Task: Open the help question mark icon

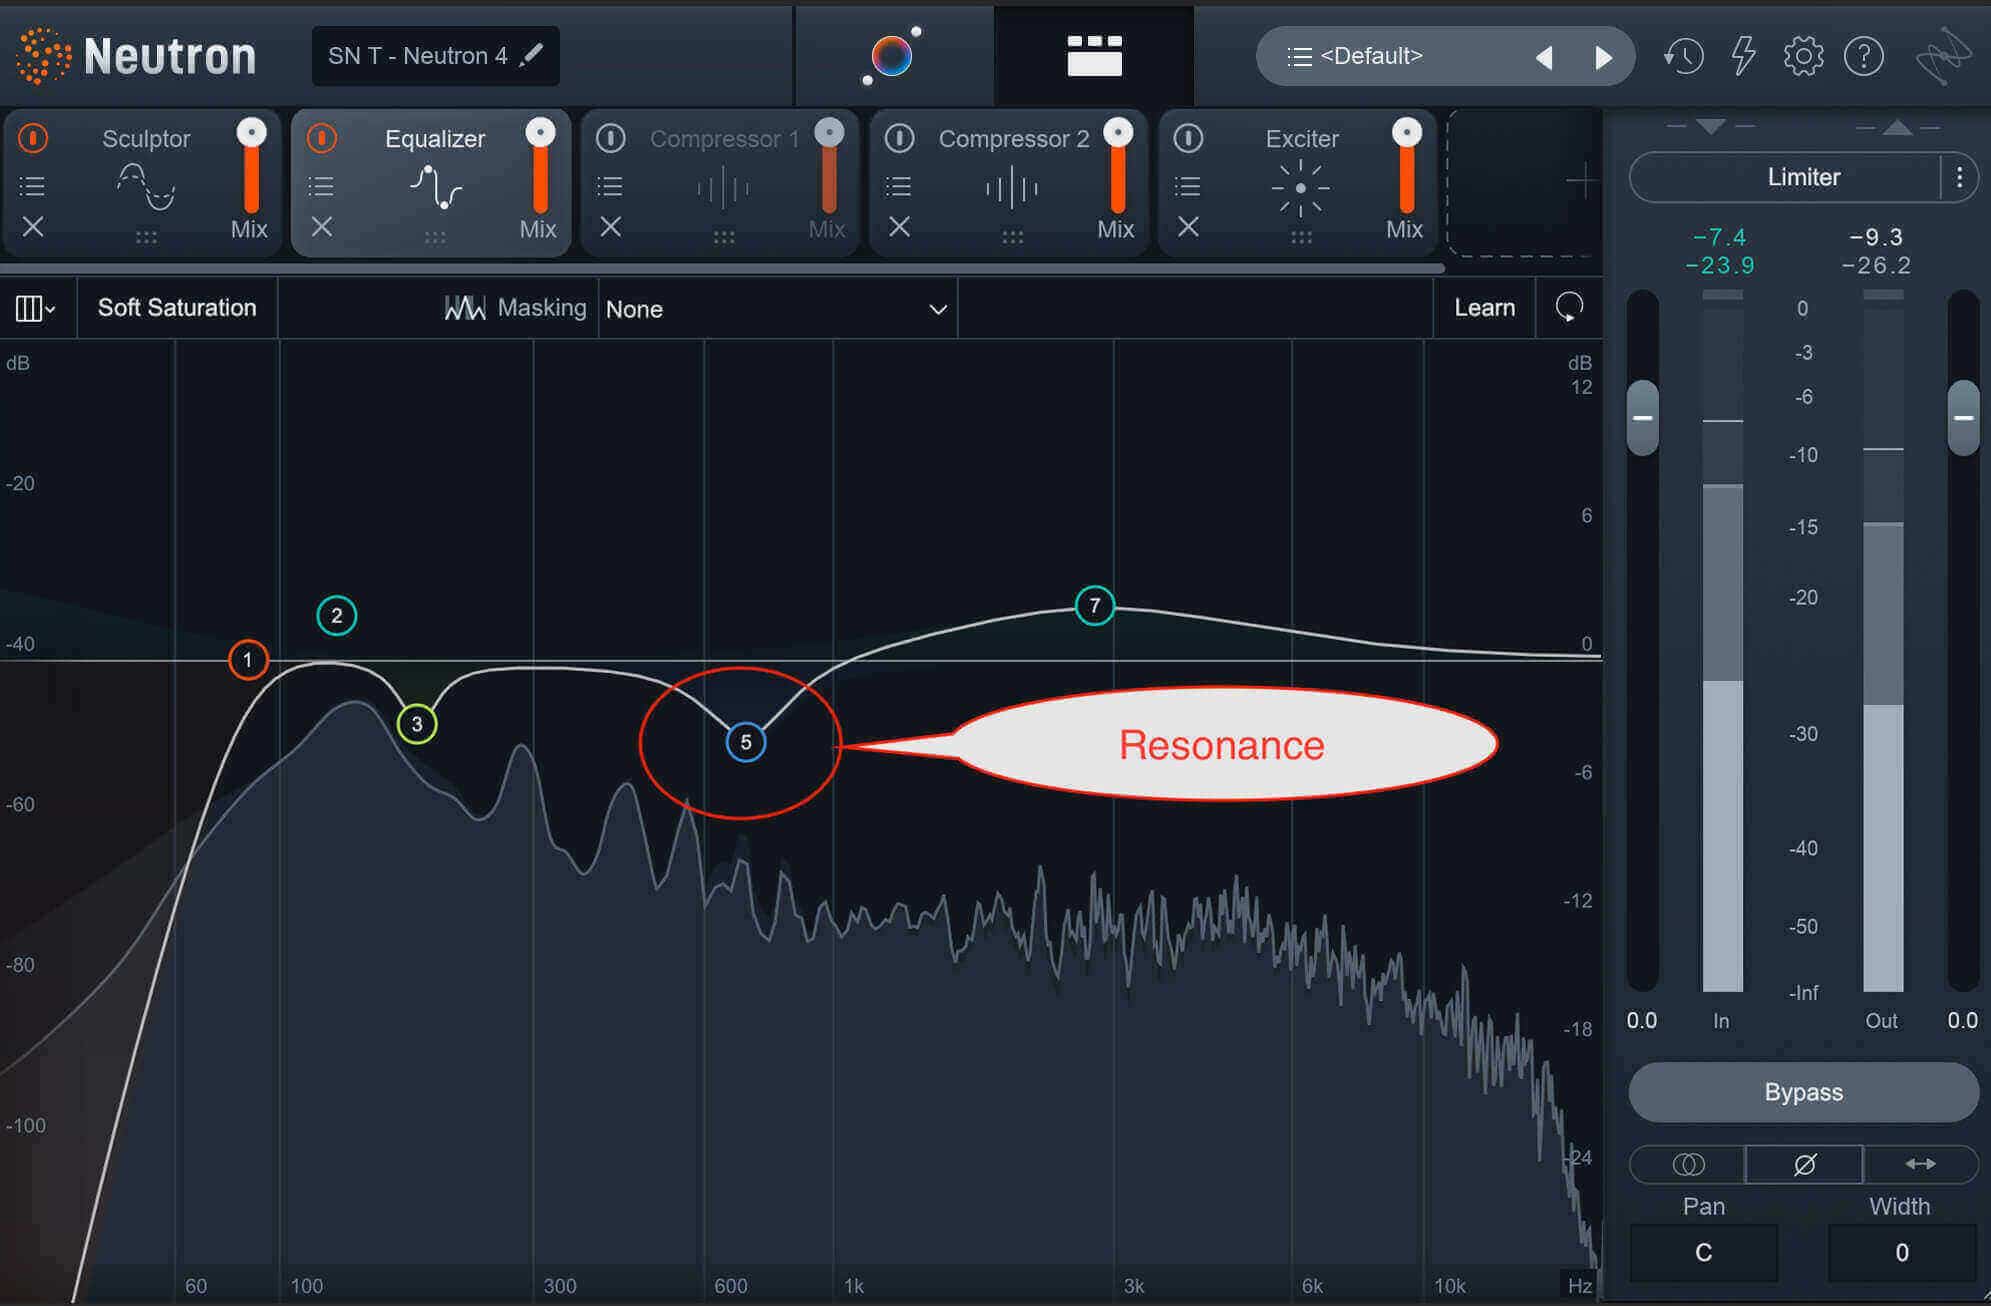Action: pos(1864,56)
